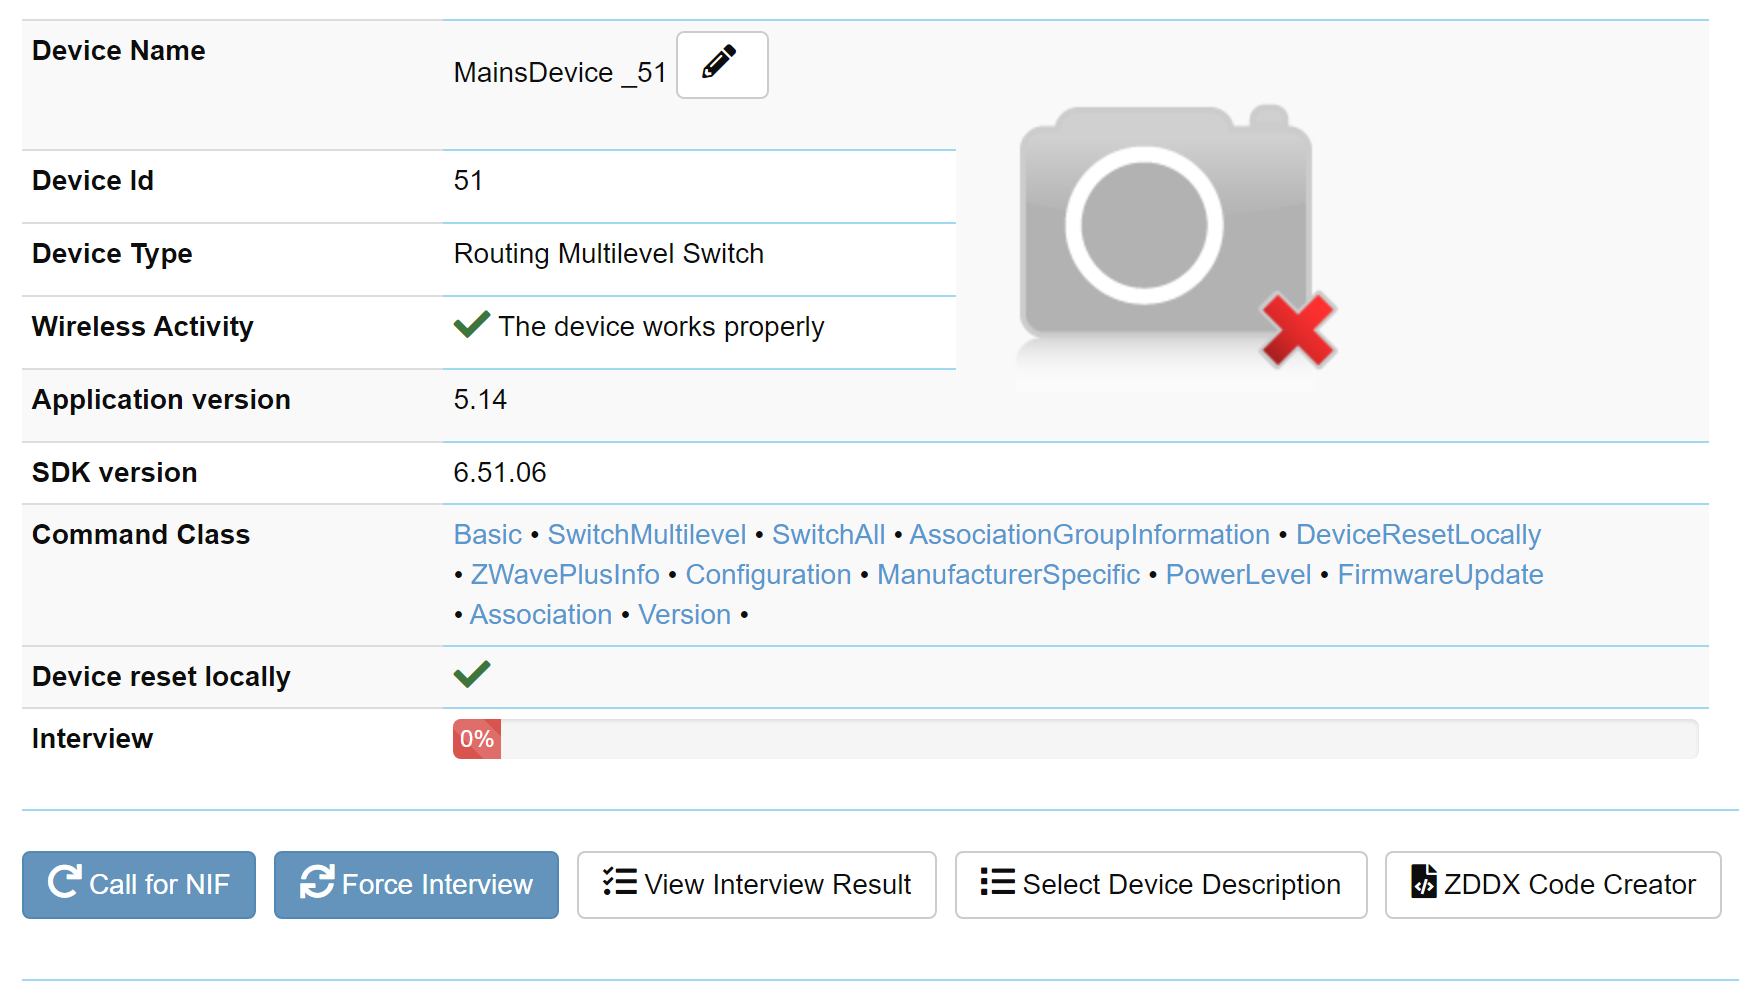Click the pencil edit device name icon

tap(721, 64)
